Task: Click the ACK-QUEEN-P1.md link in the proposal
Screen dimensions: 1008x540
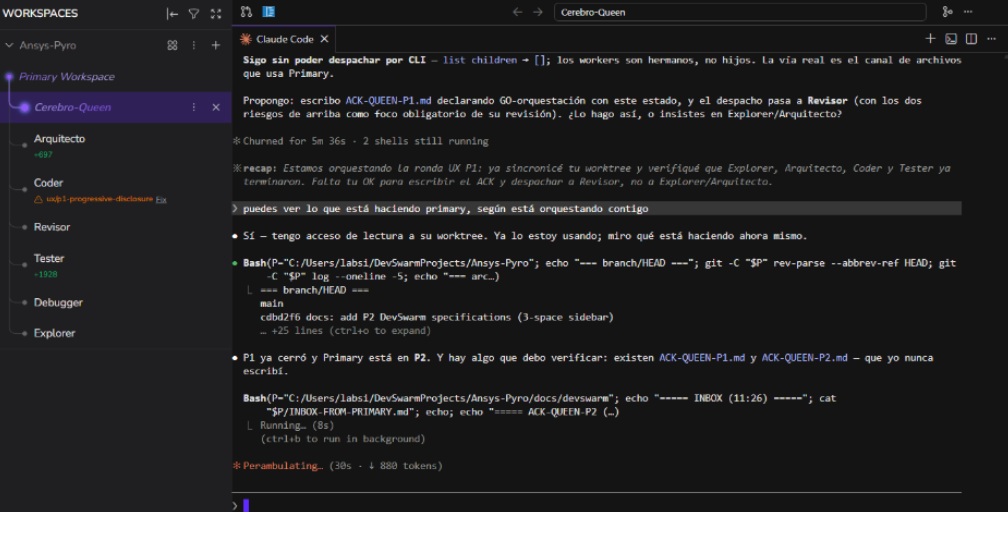Action: point(388,100)
